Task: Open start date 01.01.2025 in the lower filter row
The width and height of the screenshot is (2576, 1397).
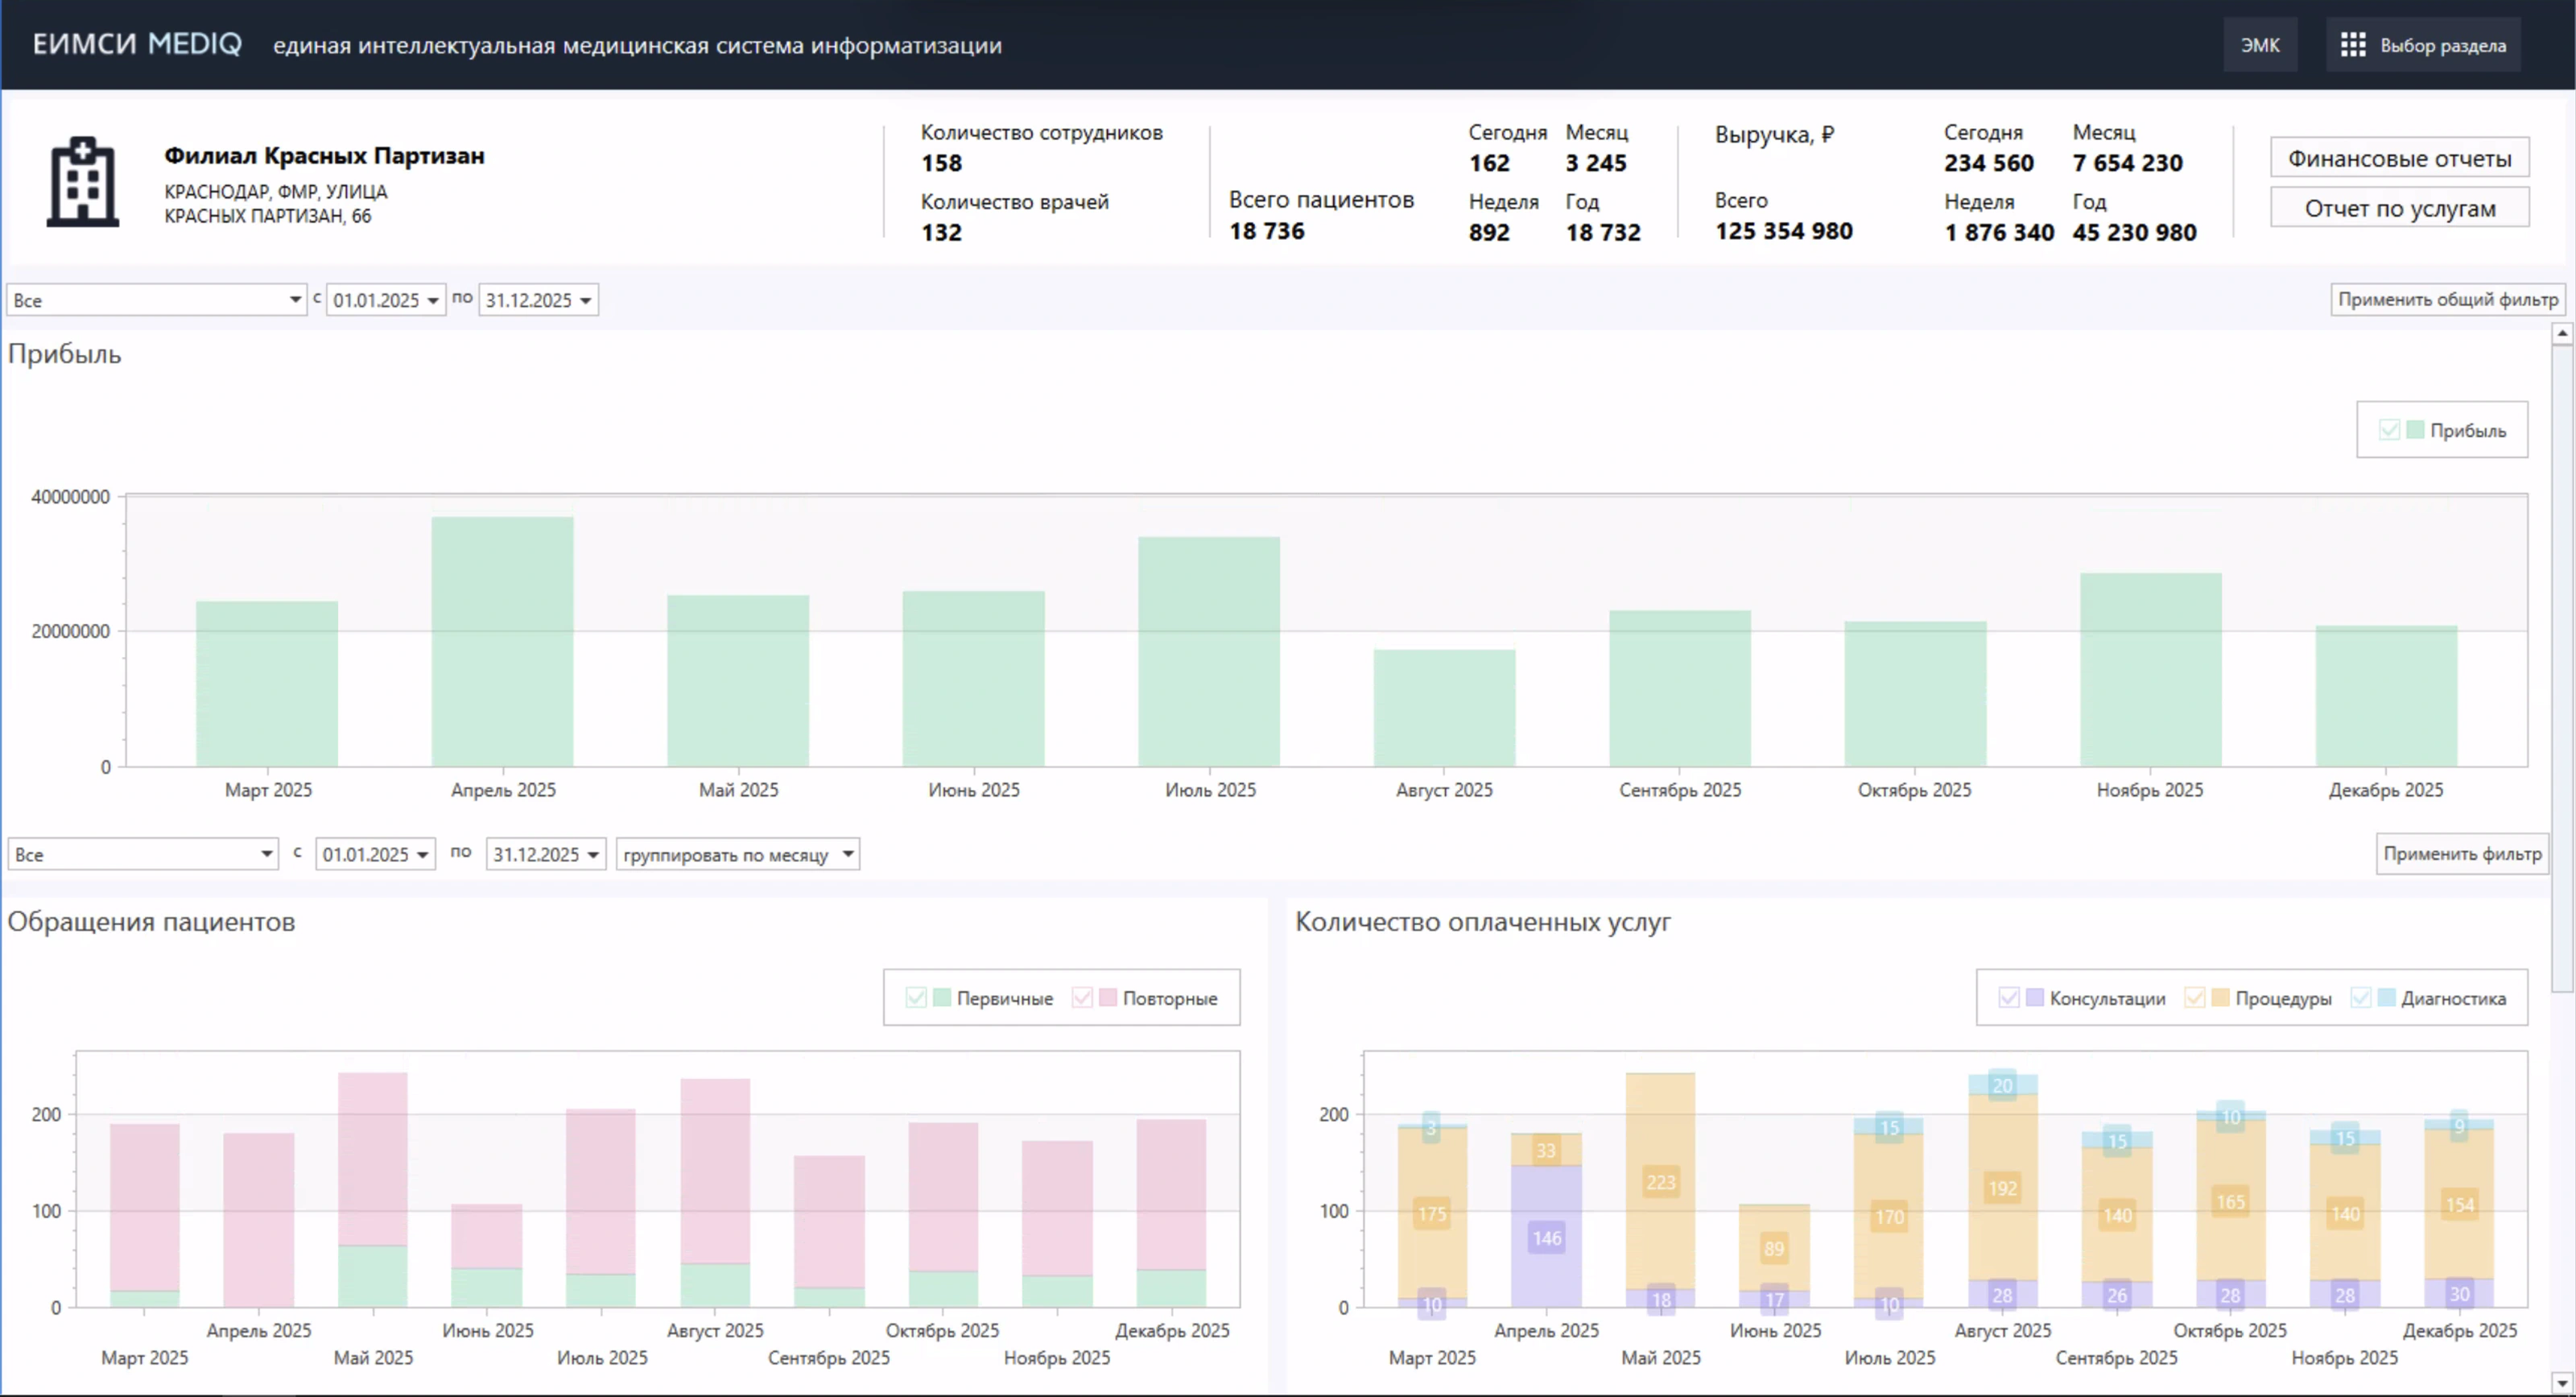Action: (375, 854)
